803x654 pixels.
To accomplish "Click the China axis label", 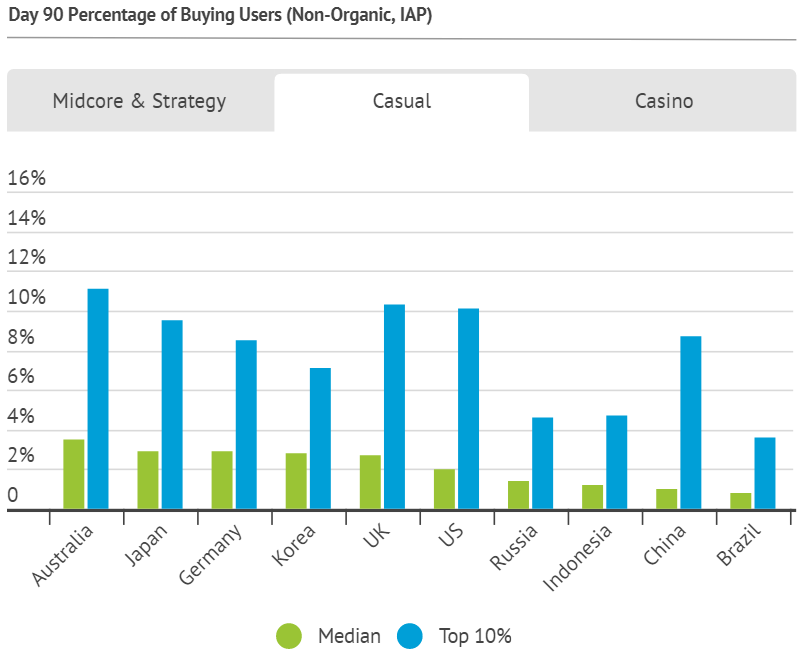I will click(665, 545).
